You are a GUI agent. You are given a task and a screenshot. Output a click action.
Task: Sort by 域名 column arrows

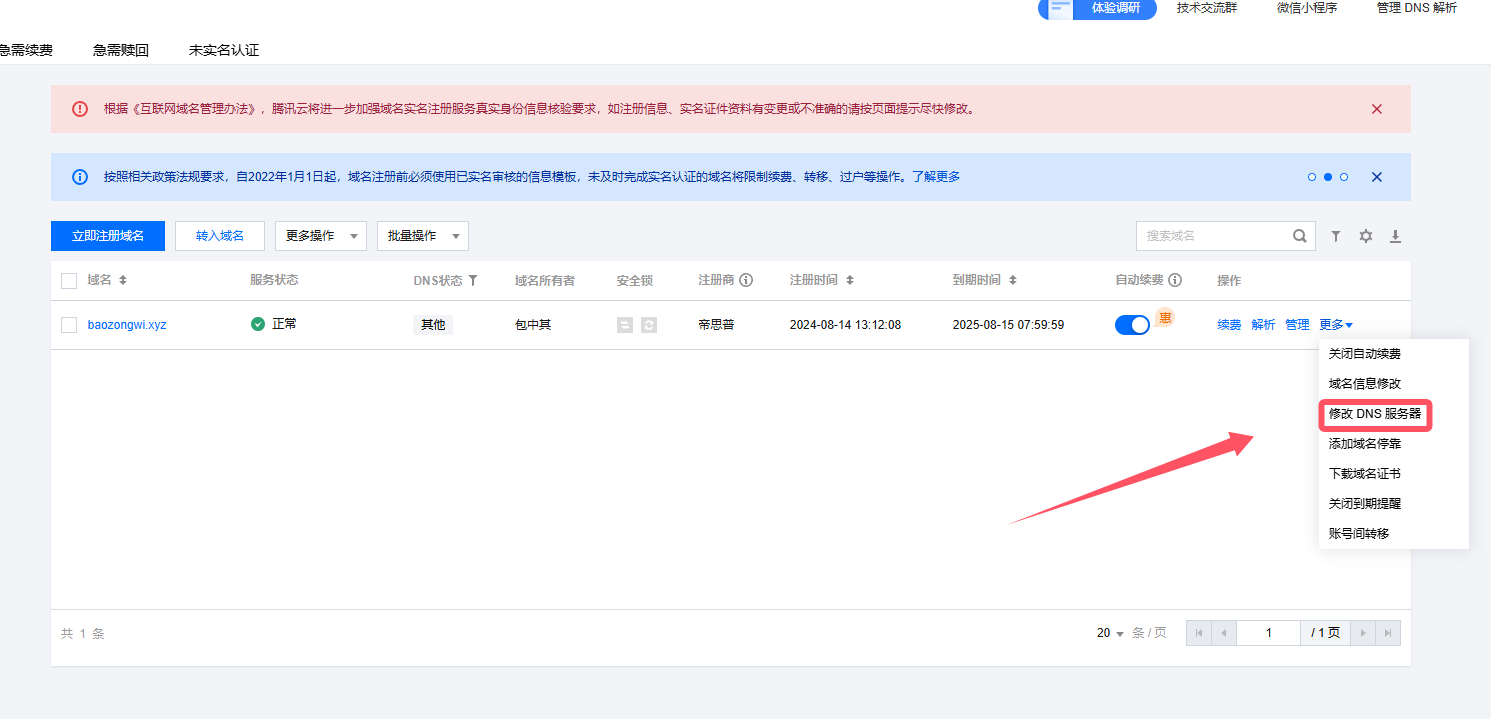point(123,281)
